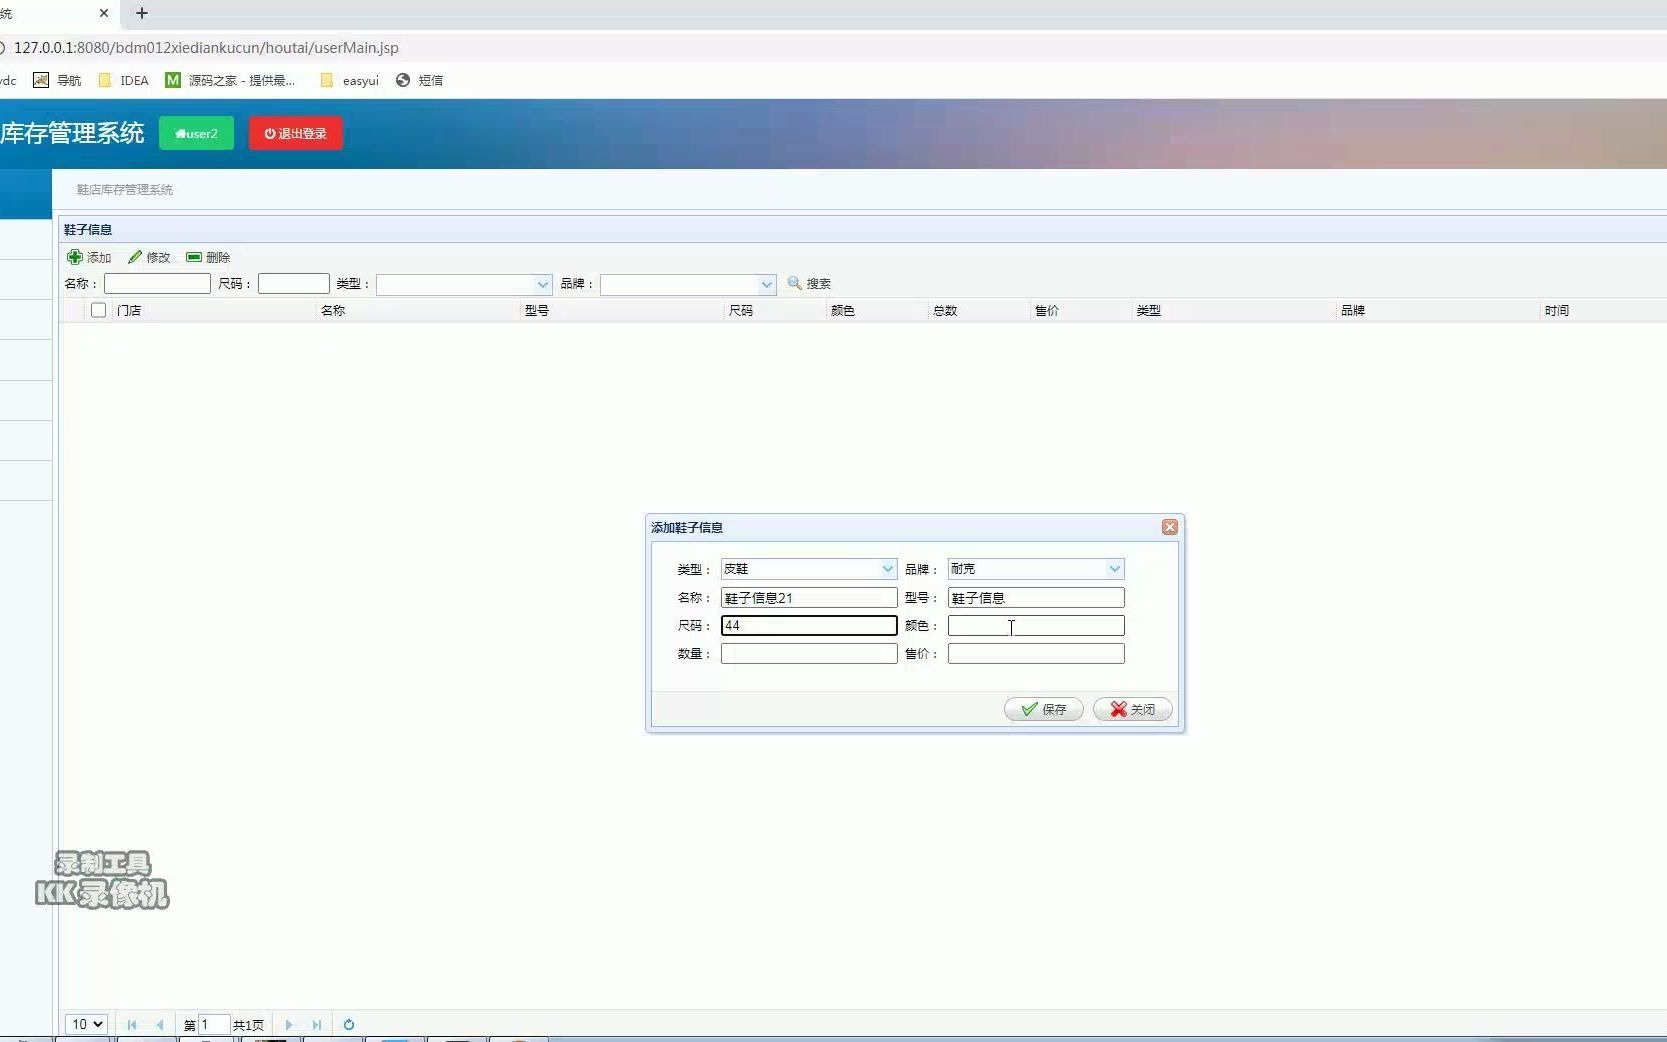
Task: Open the page size dropdown showing 10
Action: [86, 1024]
